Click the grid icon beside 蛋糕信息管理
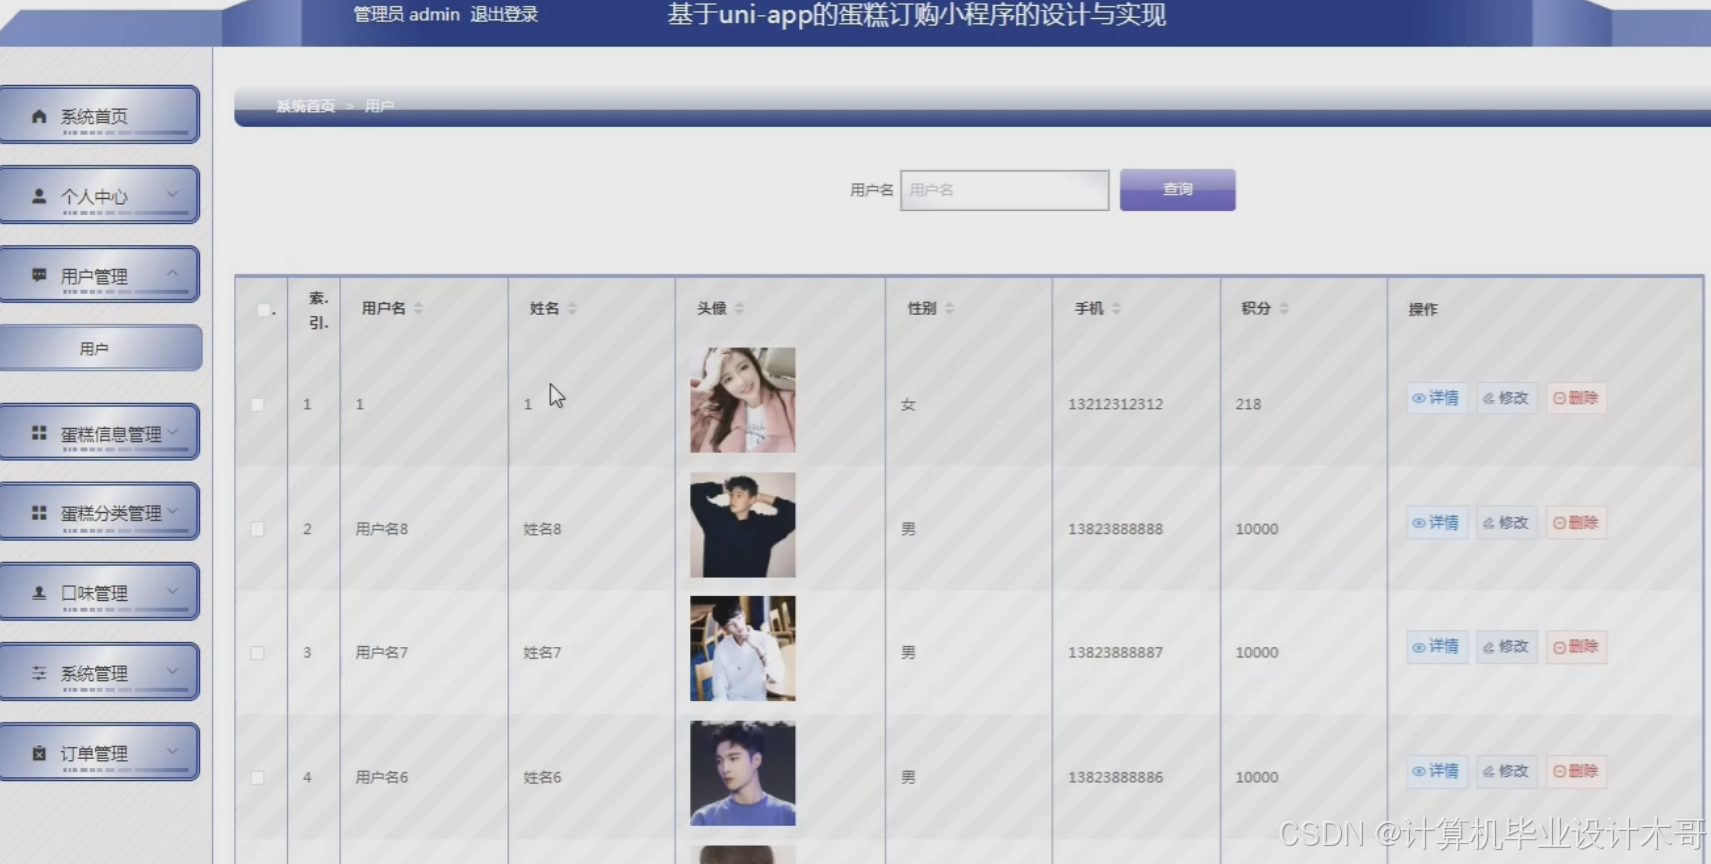 click(39, 433)
